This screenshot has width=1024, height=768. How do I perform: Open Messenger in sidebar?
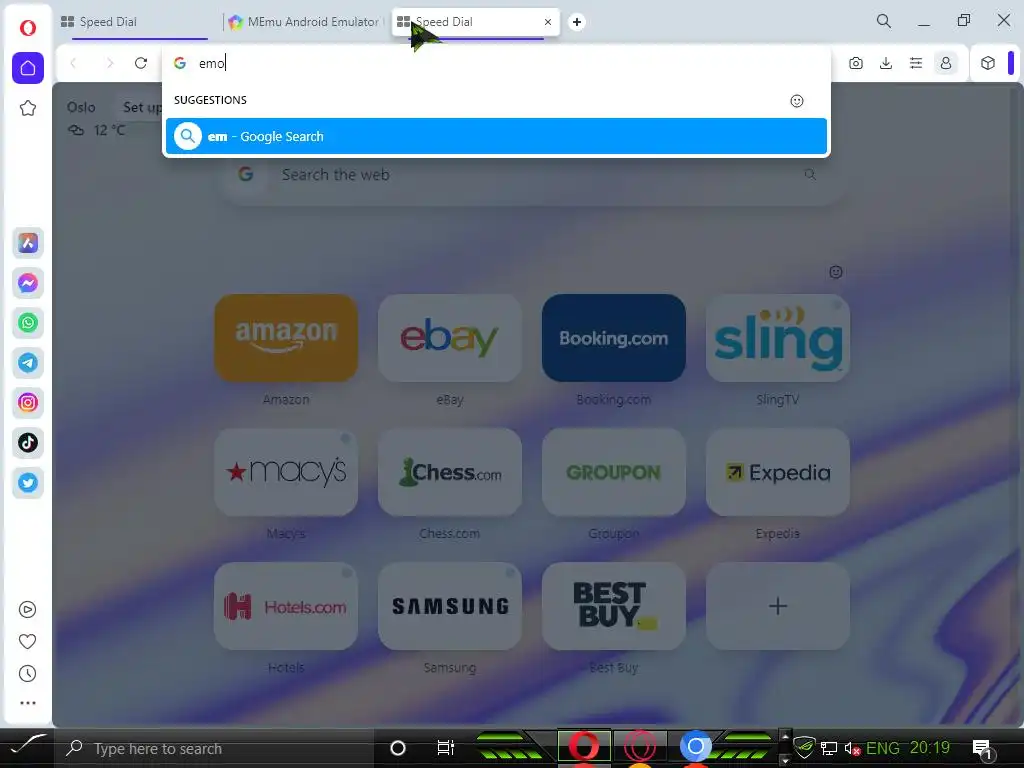coord(28,283)
